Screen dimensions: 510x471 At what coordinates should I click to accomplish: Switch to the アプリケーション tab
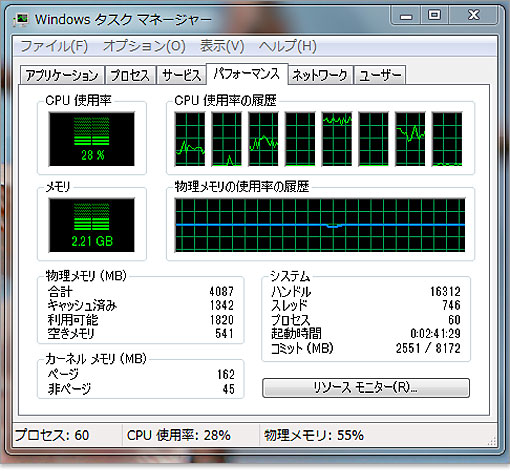coord(62,75)
